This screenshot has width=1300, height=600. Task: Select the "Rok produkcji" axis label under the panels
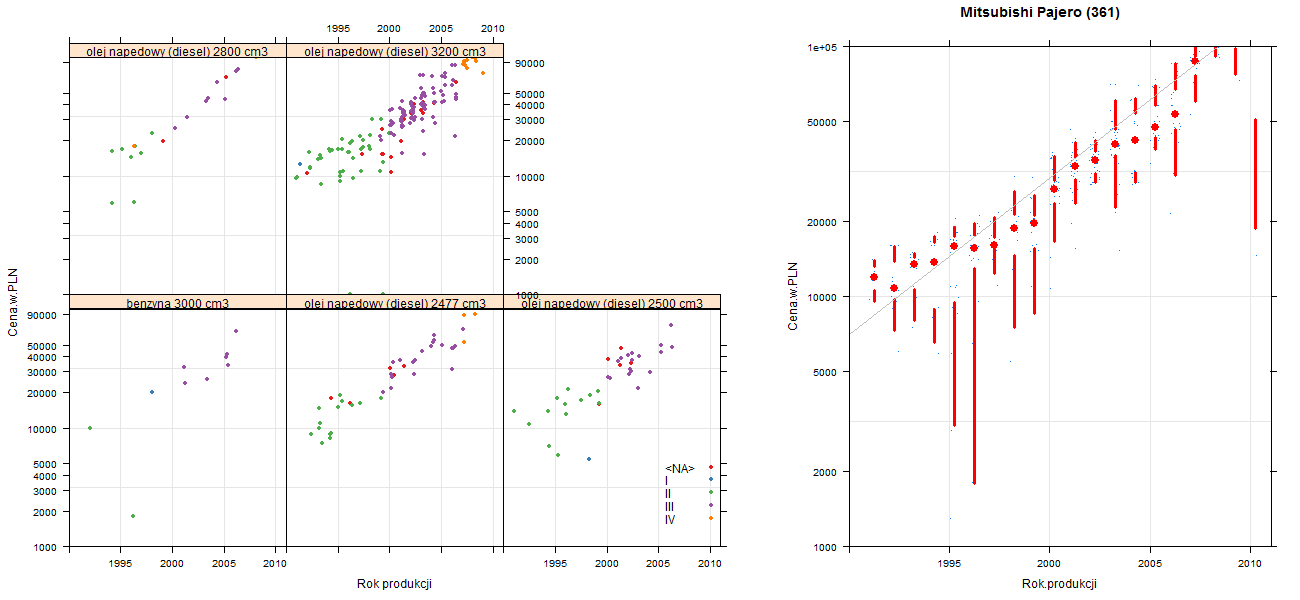pos(395,584)
